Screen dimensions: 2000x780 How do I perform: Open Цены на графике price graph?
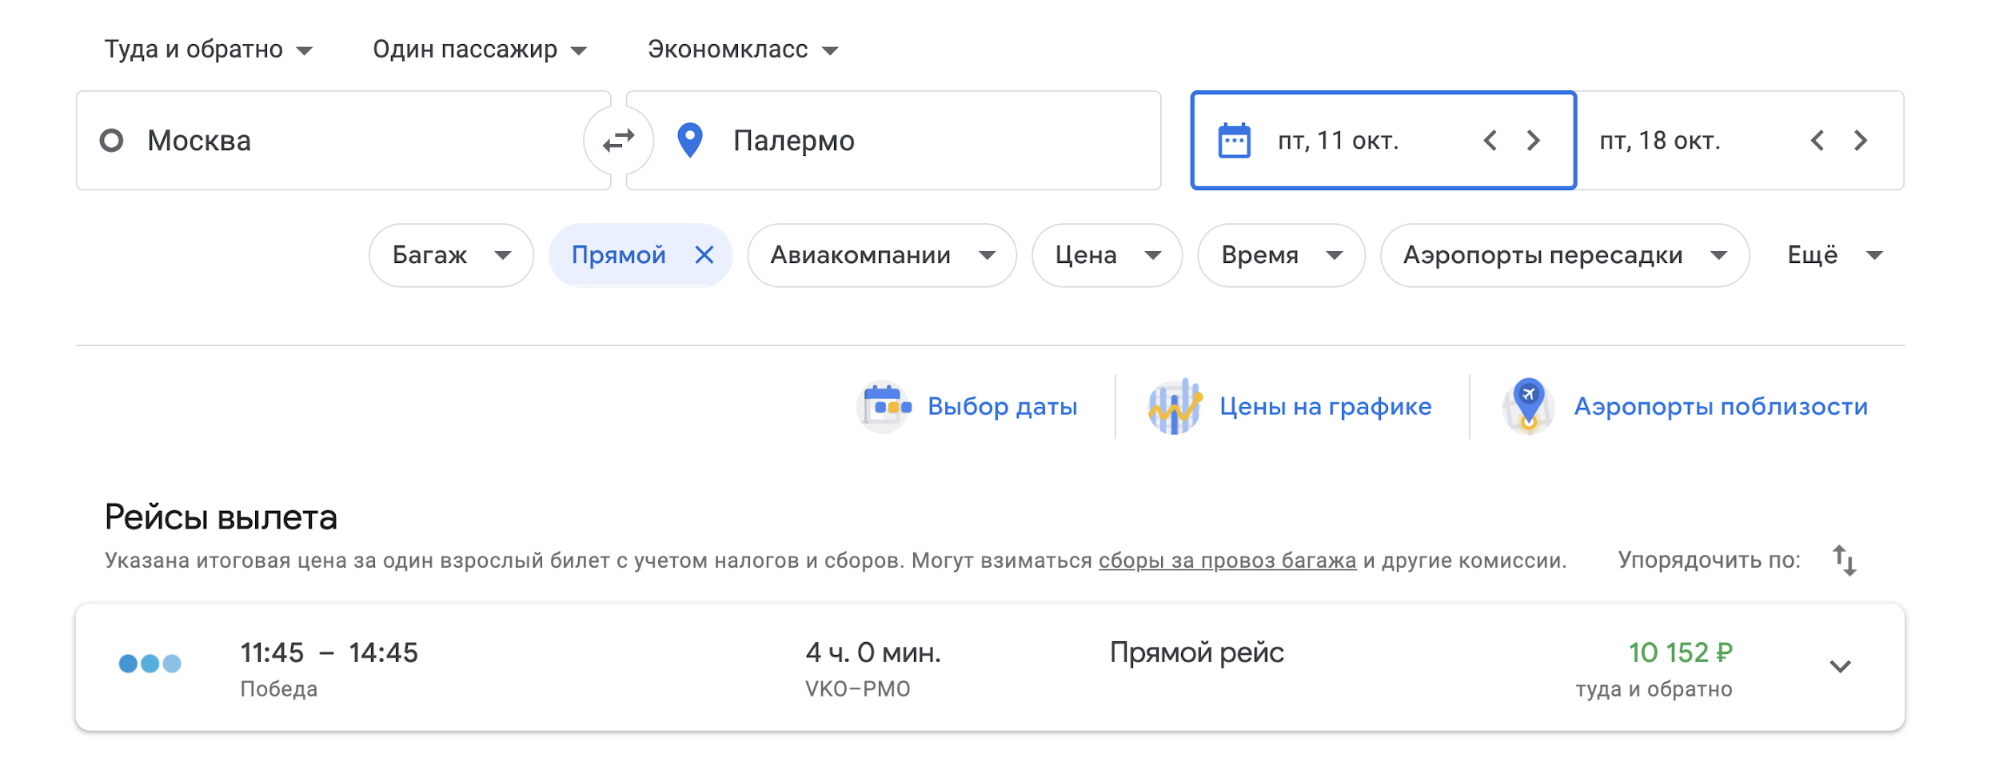click(x=1290, y=407)
